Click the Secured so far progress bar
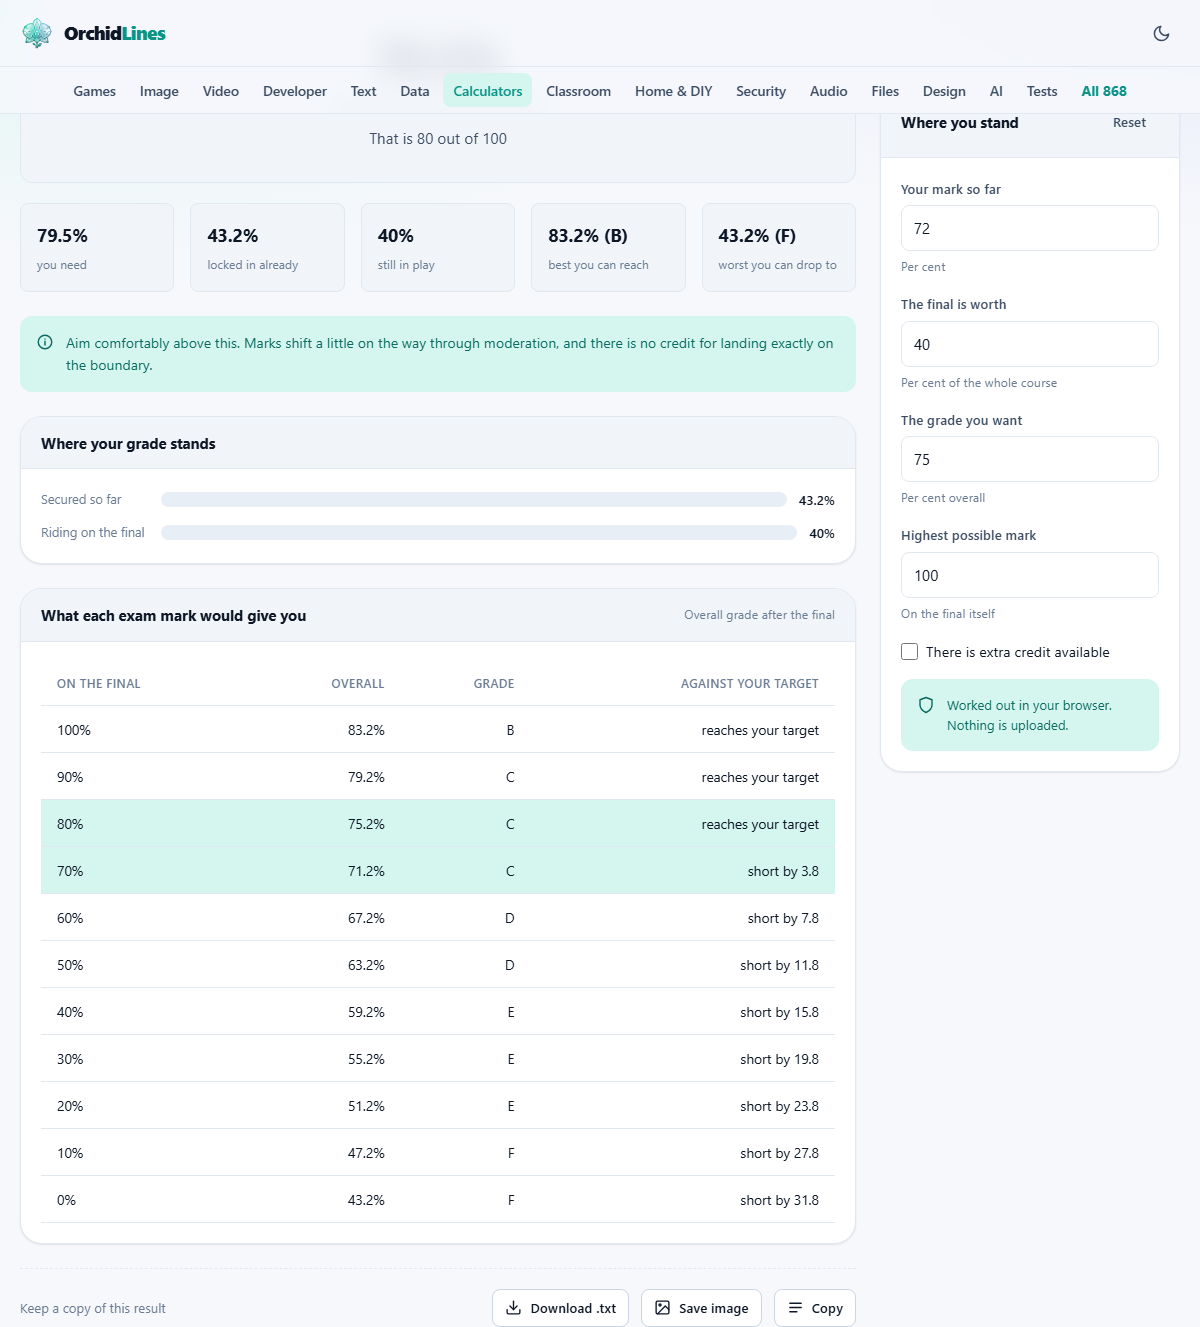The height and width of the screenshot is (1327, 1200). click(x=474, y=500)
